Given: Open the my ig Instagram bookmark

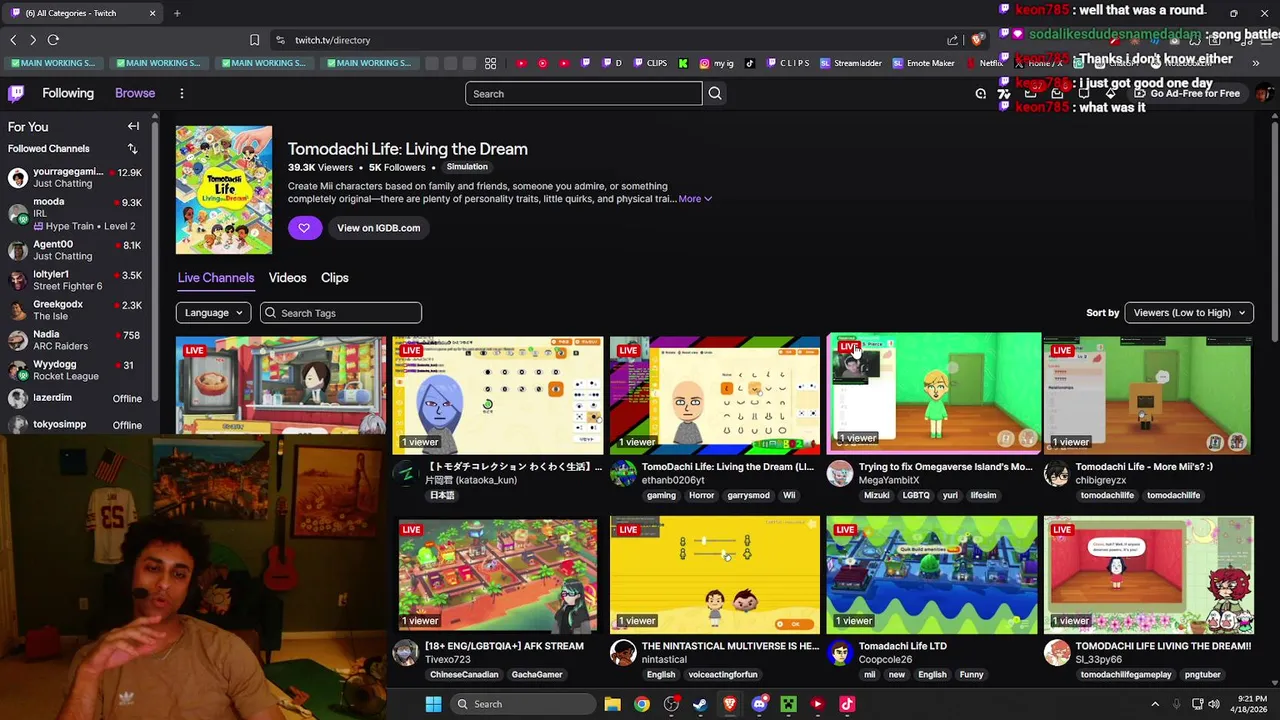Looking at the screenshot, I should coord(716,63).
